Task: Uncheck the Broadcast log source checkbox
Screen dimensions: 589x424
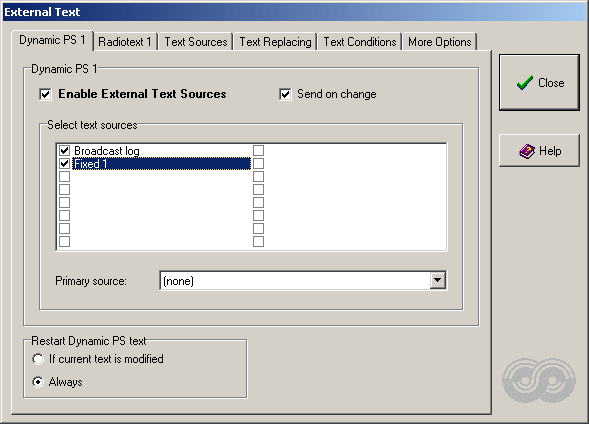Action: click(x=65, y=151)
